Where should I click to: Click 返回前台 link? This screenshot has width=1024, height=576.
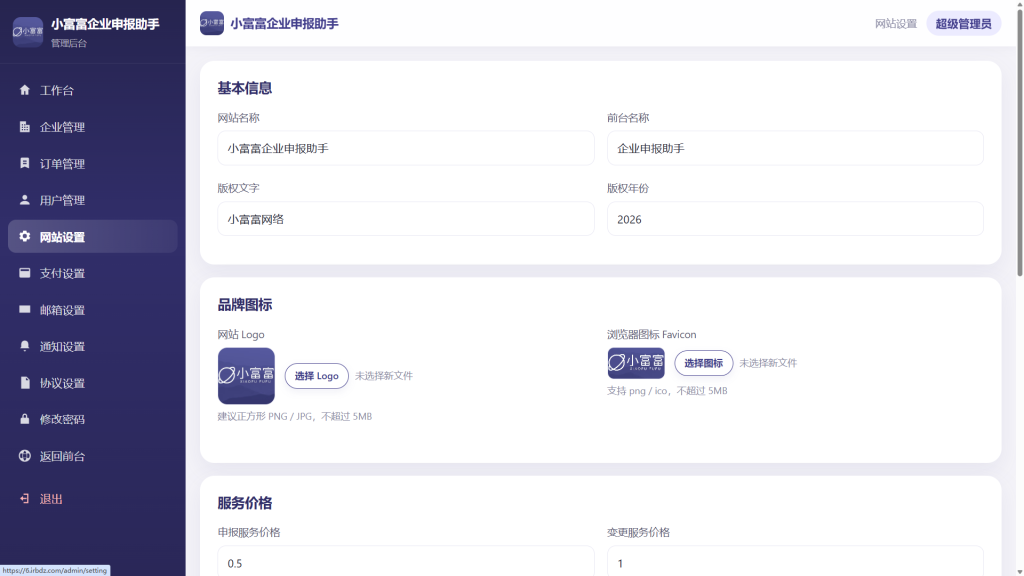pyautogui.click(x=93, y=456)
